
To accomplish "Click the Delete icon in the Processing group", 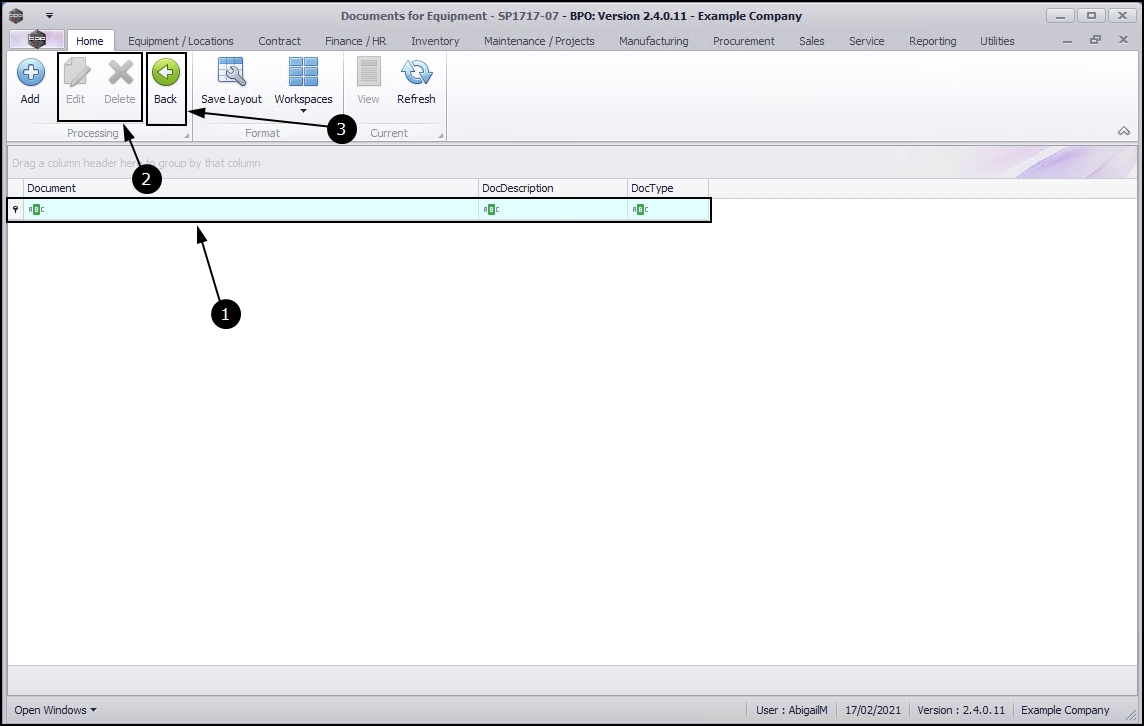I will tap(120, 73).
